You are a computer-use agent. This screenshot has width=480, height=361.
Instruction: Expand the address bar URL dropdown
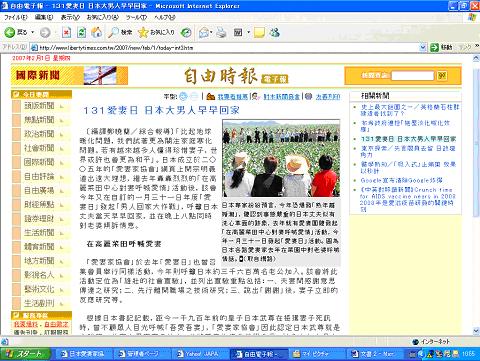point(423,47)
